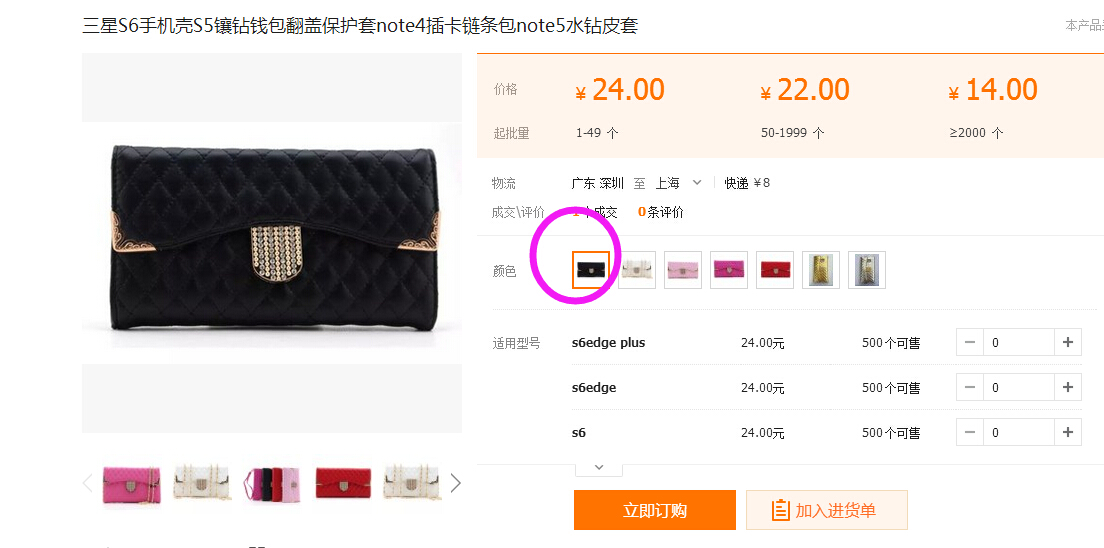1104x548 pixels.
Task: Increase quantity for s6edge plus
Action: (1067, 342)
